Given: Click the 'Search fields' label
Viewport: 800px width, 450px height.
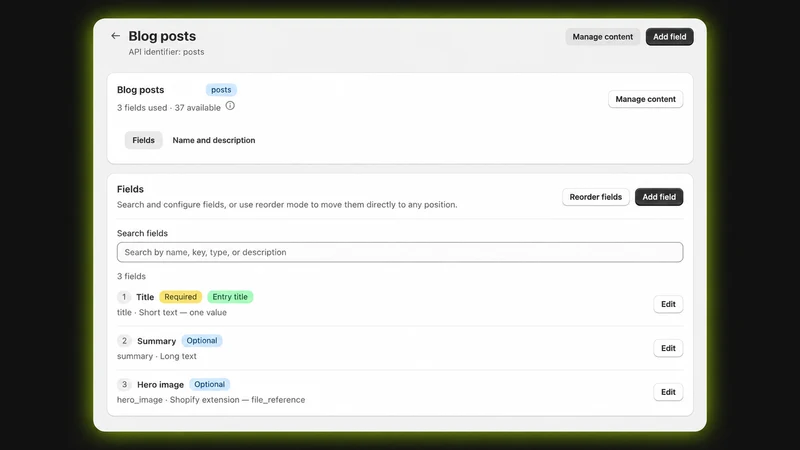Looking at the screenshot, I should click(142, 233).
